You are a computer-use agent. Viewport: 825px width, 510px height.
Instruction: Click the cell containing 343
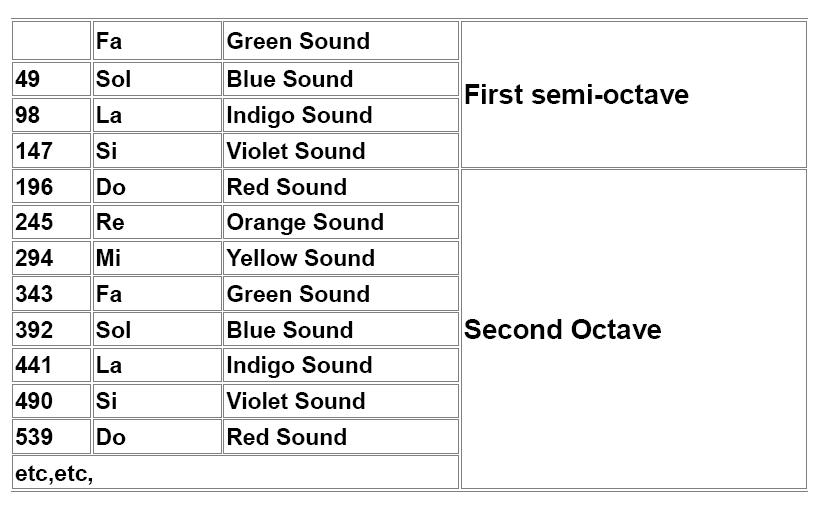[x=34, y=294]
